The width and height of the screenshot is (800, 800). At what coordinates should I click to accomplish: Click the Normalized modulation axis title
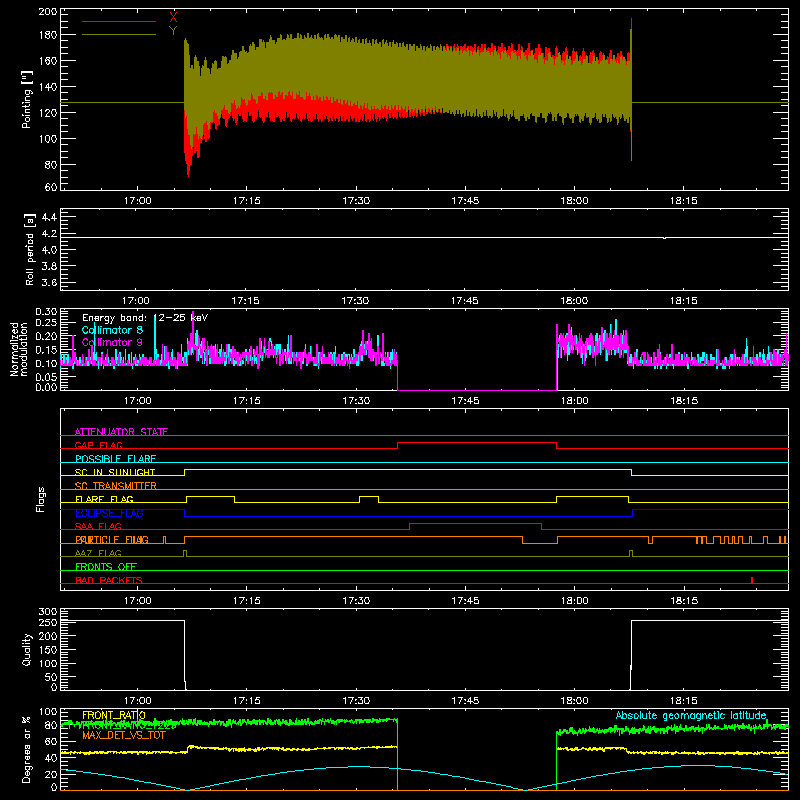18,349
